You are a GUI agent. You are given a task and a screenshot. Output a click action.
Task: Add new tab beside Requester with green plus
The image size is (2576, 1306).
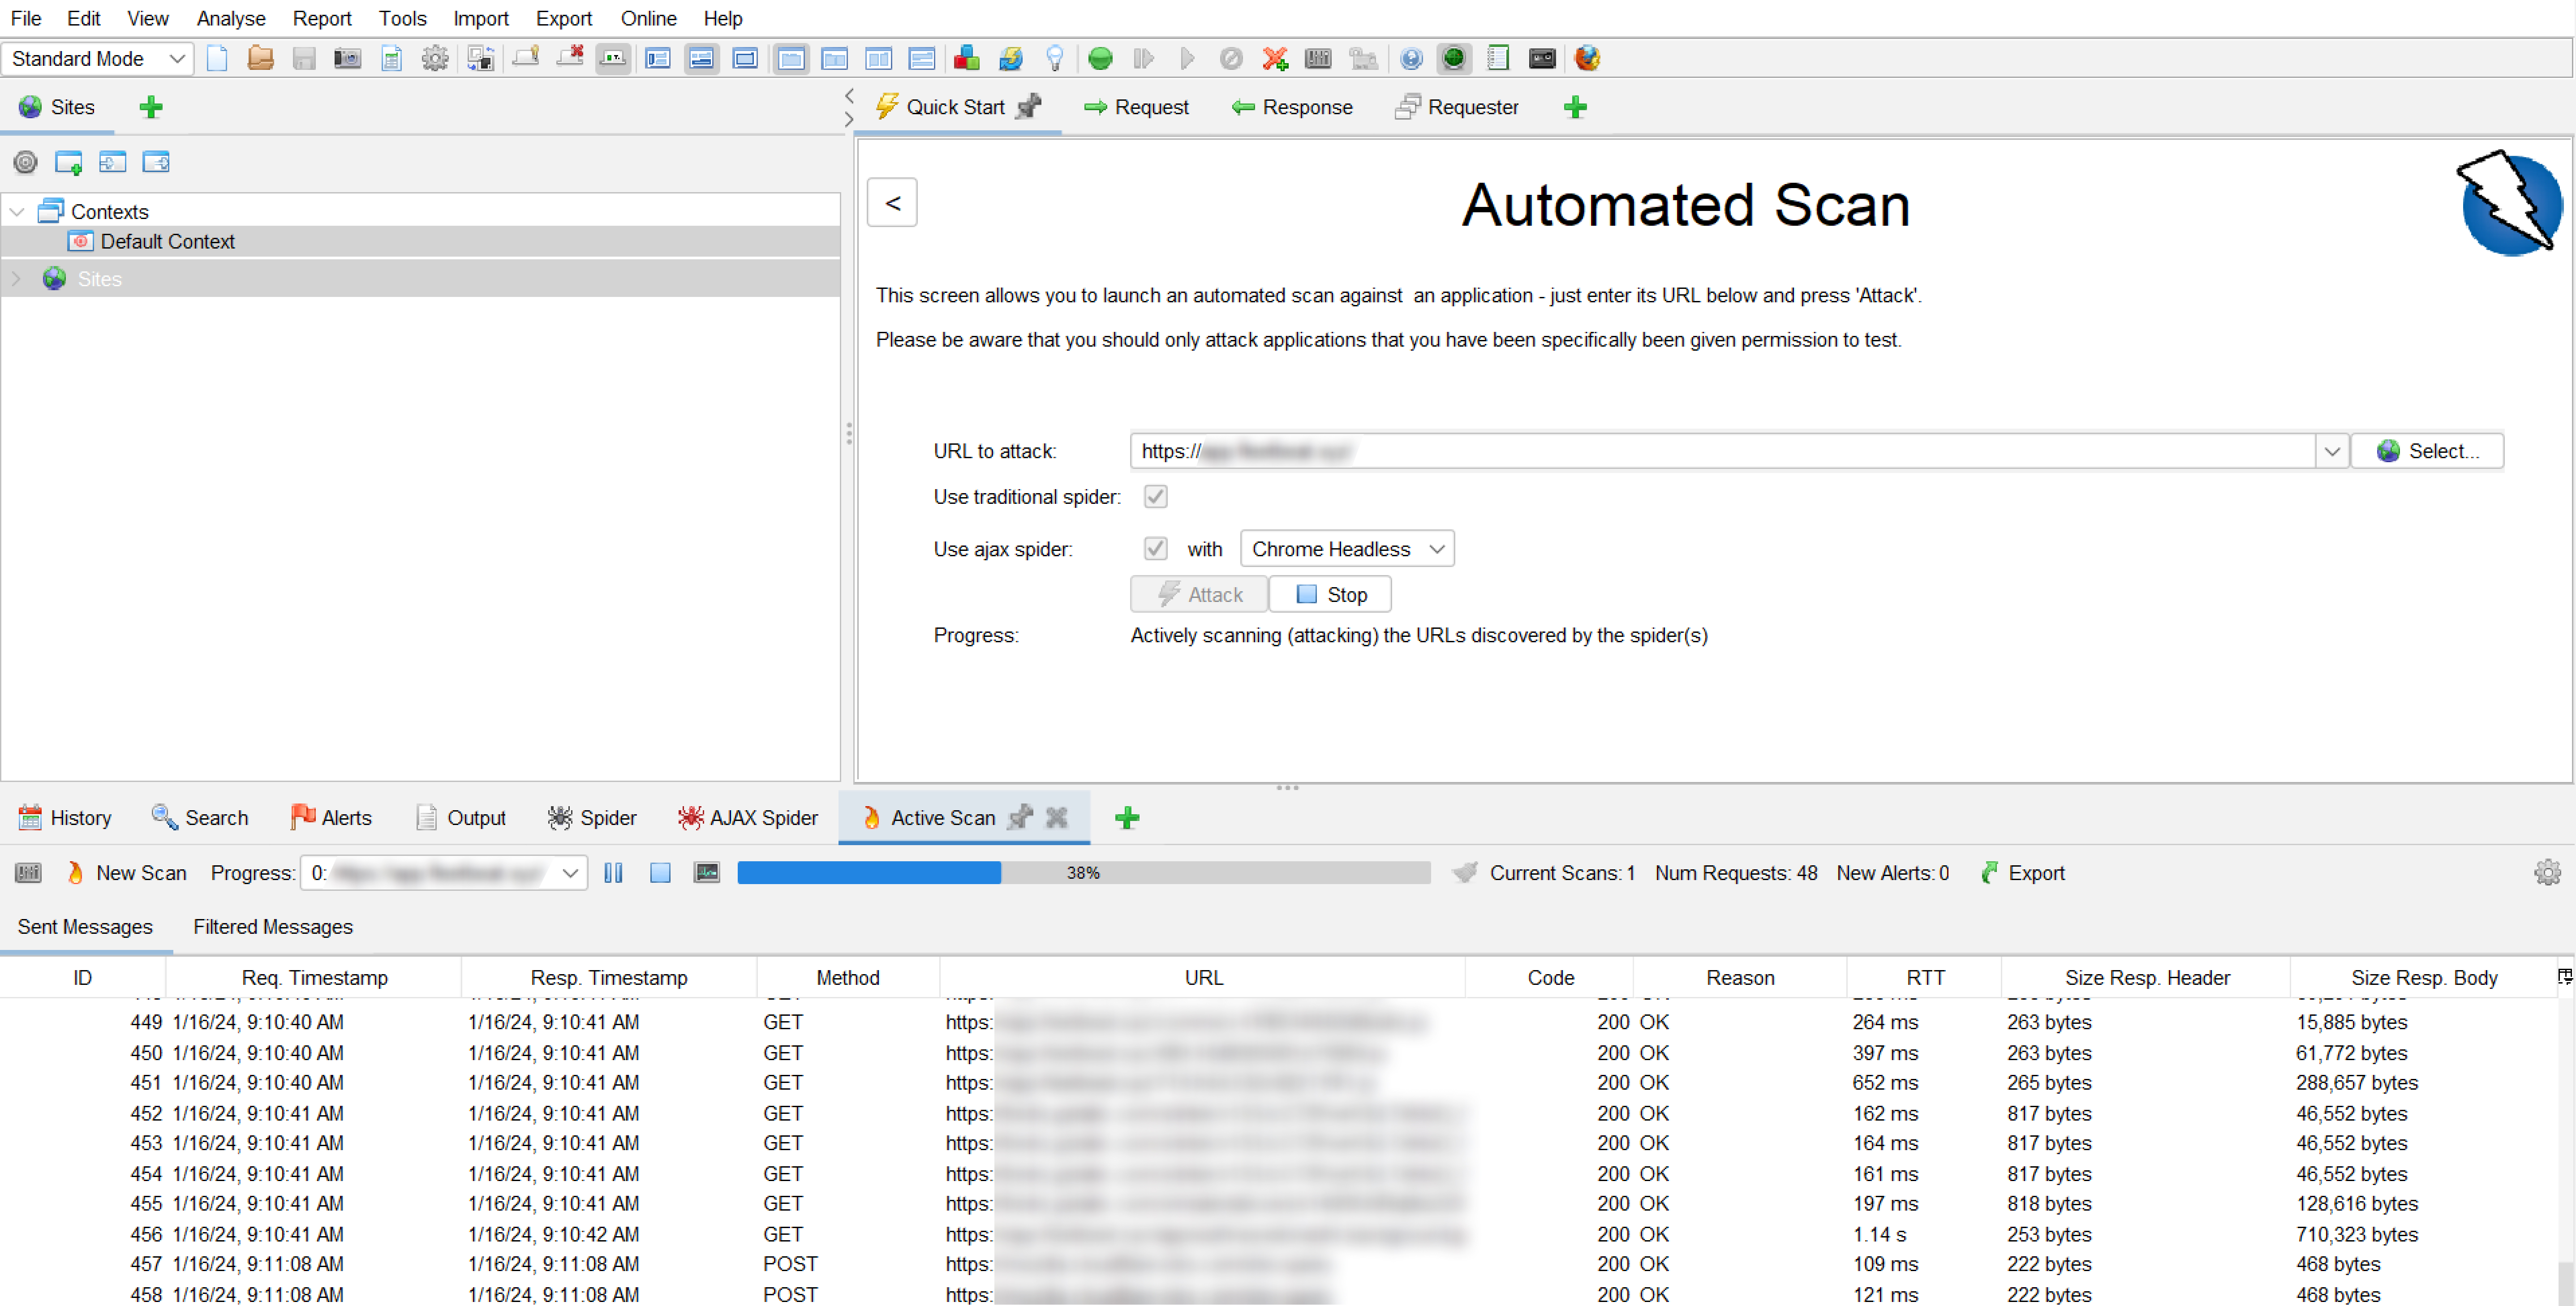[1575, 107]
